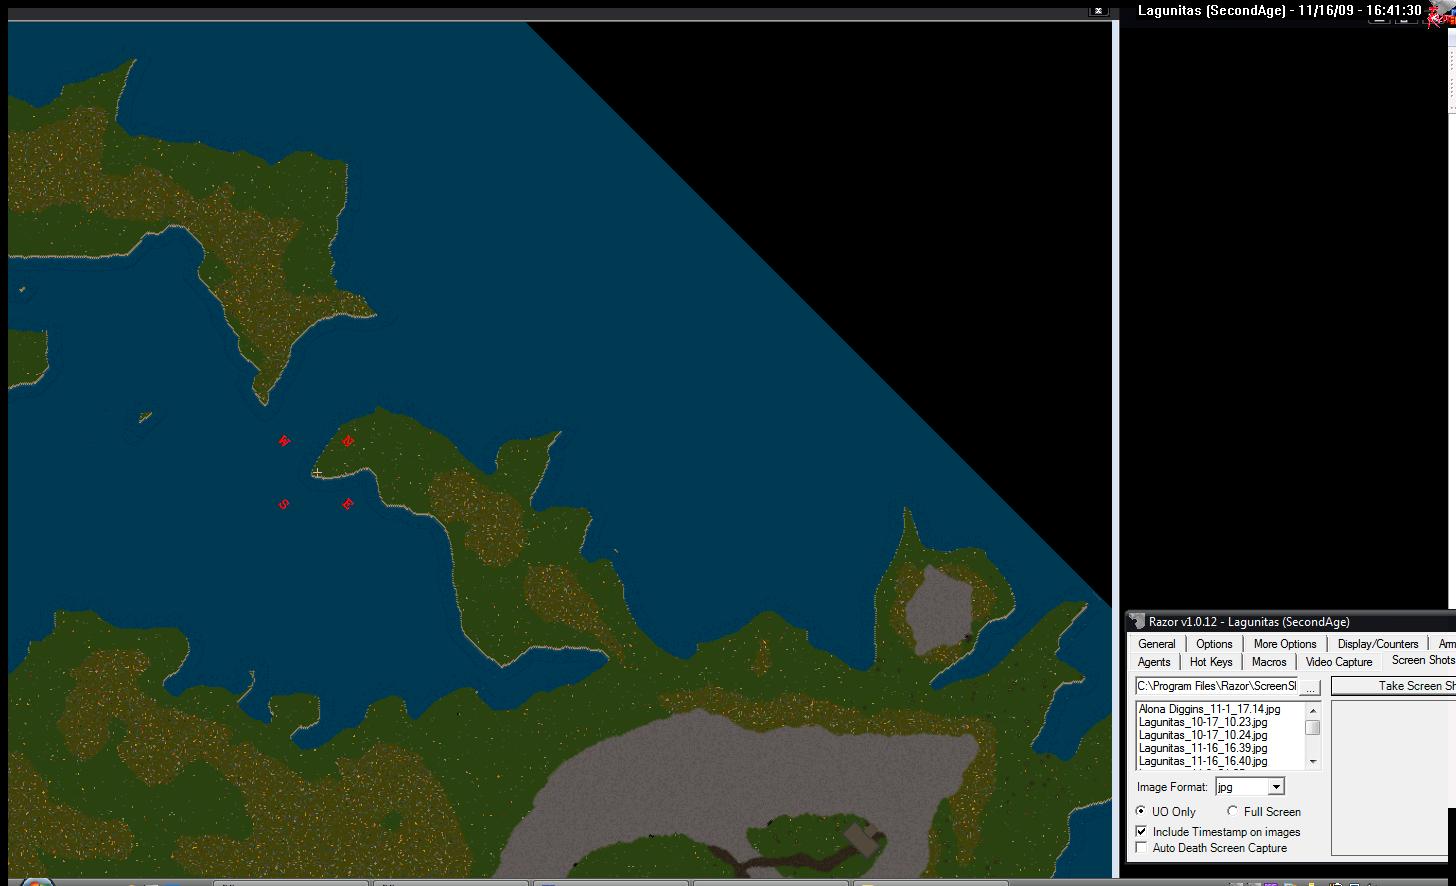
Task: Select the UO Only radio button
Action: point(1142,811)
